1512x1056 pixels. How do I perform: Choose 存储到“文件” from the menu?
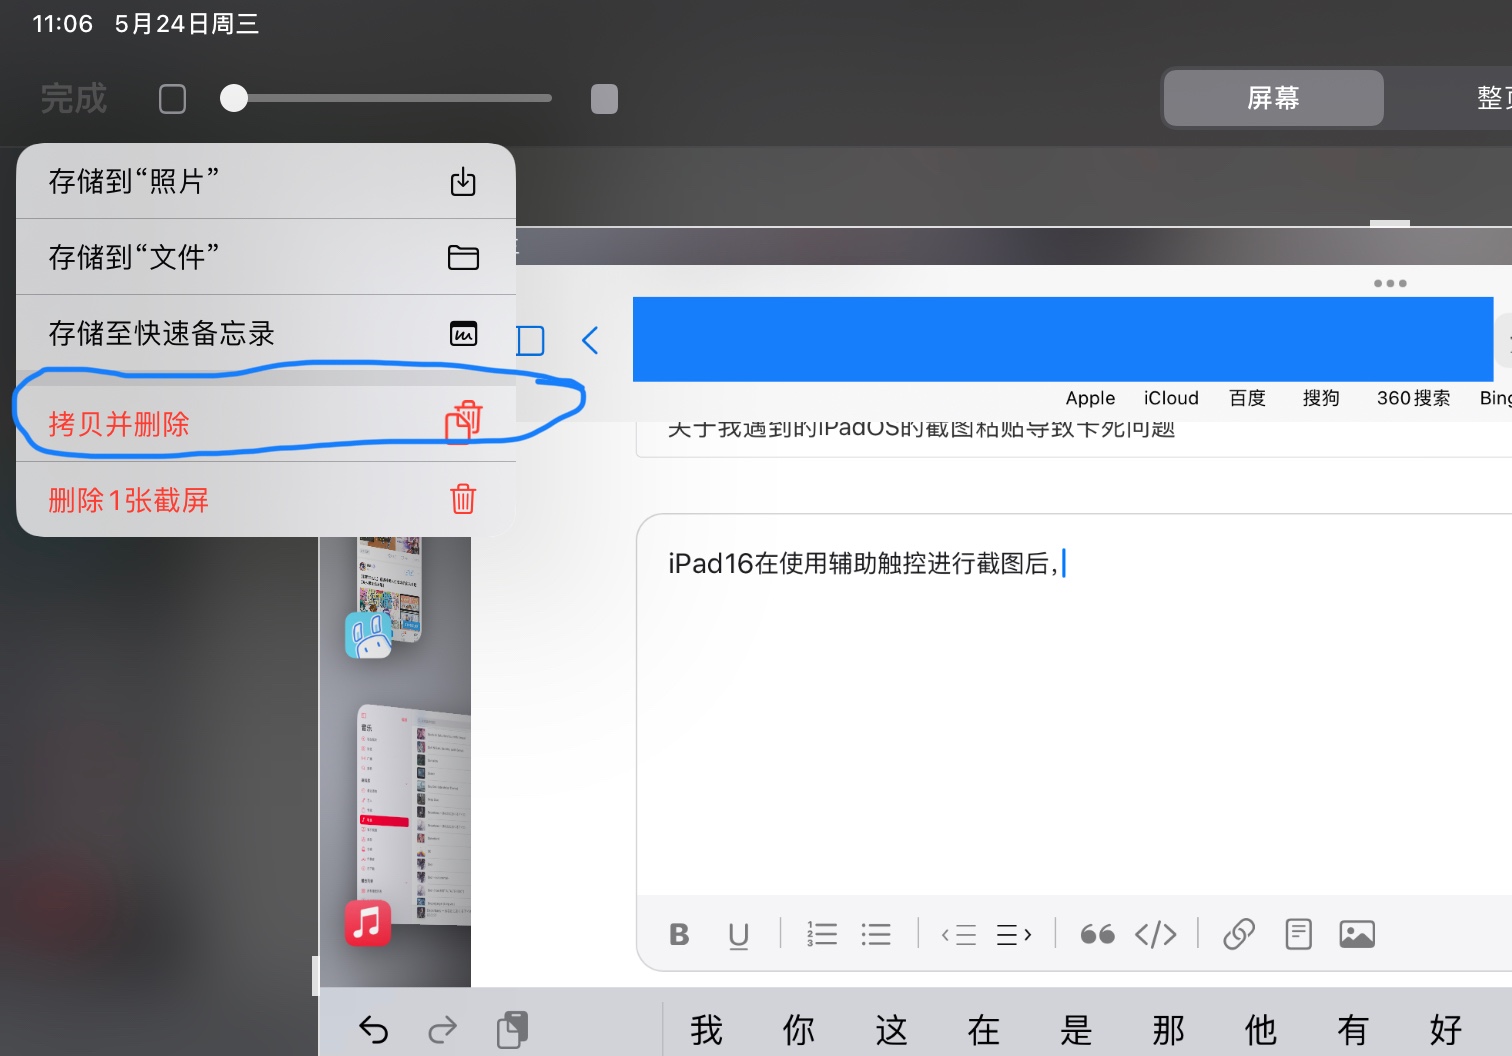266,257
